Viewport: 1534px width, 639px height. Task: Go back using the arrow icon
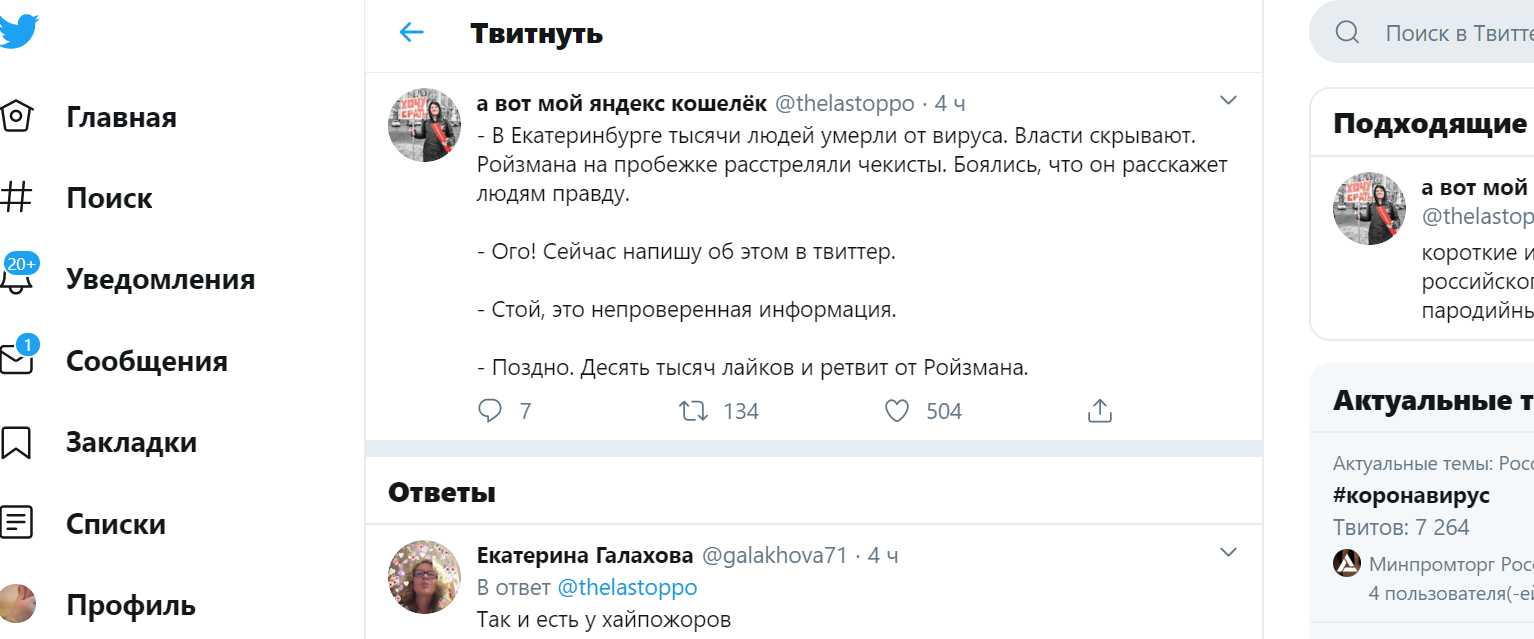tap(412, 33)
